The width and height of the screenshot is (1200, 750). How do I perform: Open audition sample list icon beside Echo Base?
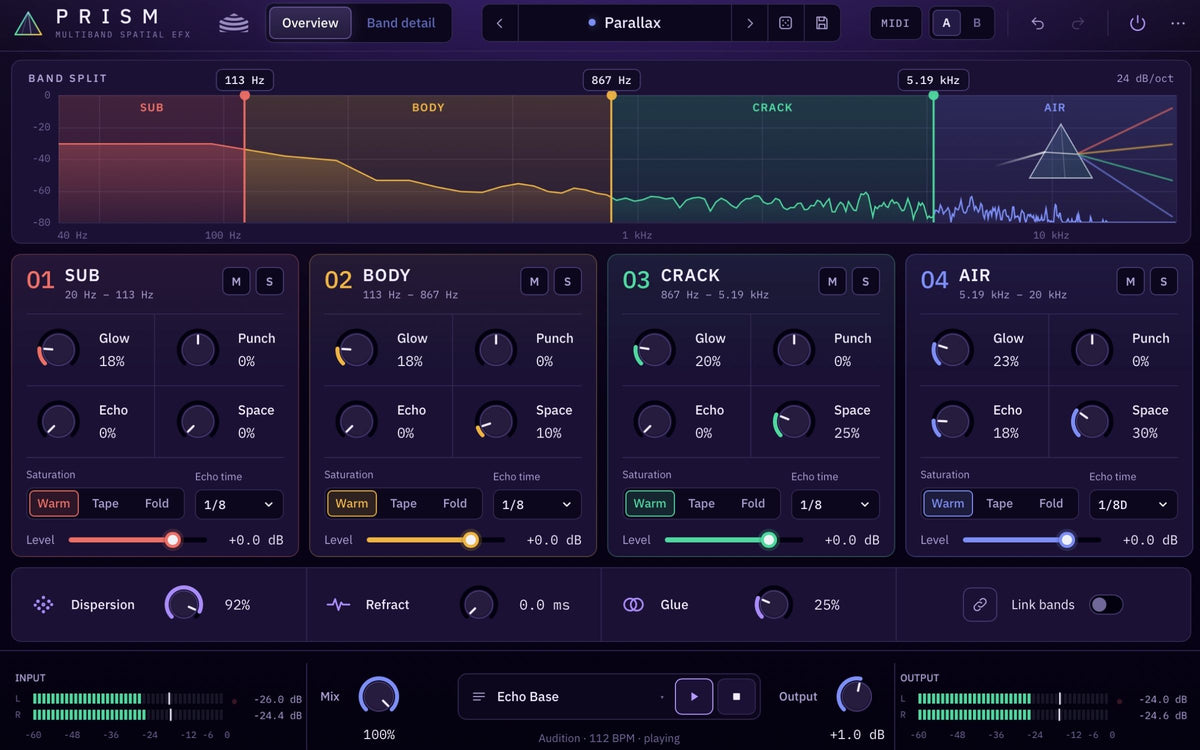(x=479, y=696)
